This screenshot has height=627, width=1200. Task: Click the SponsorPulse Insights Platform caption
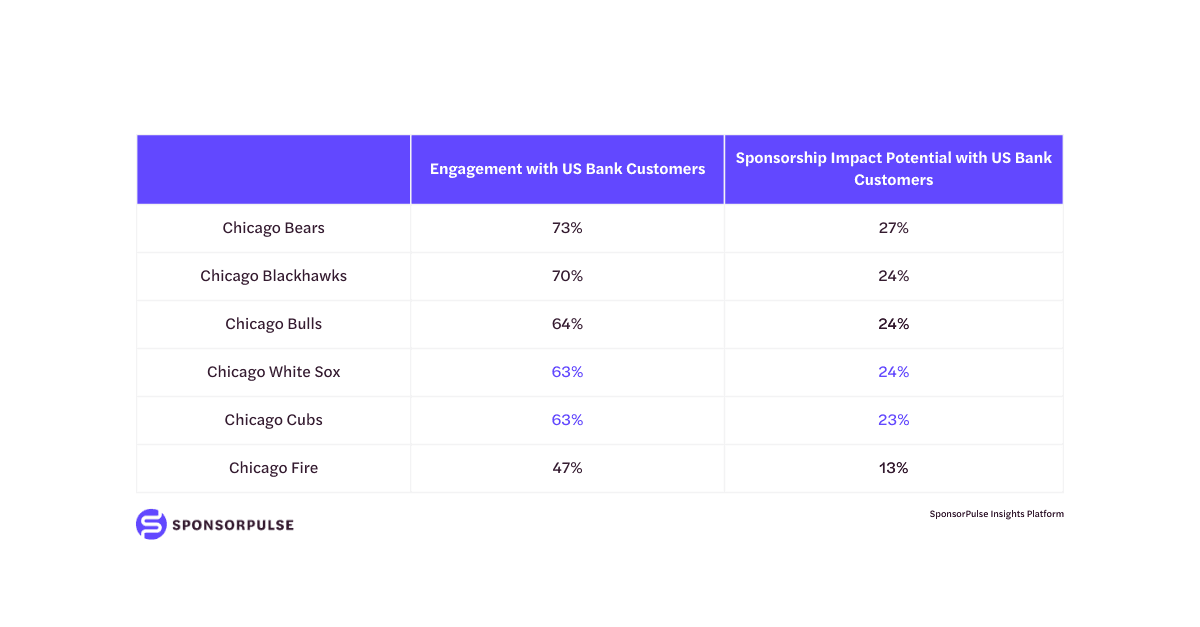pyautogui.click(x=996, y=514)
